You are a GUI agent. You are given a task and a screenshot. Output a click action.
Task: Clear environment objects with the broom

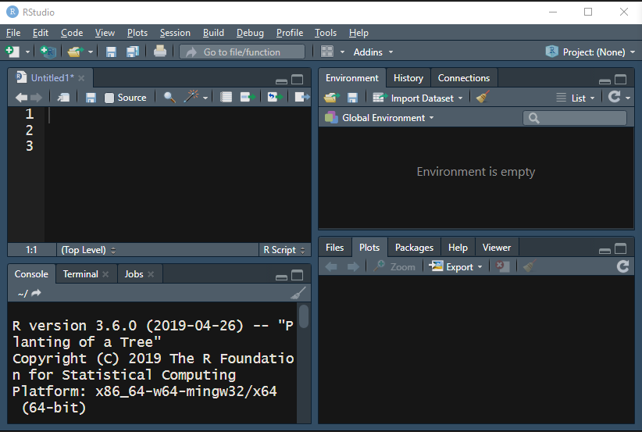click(x=483, y=98)
